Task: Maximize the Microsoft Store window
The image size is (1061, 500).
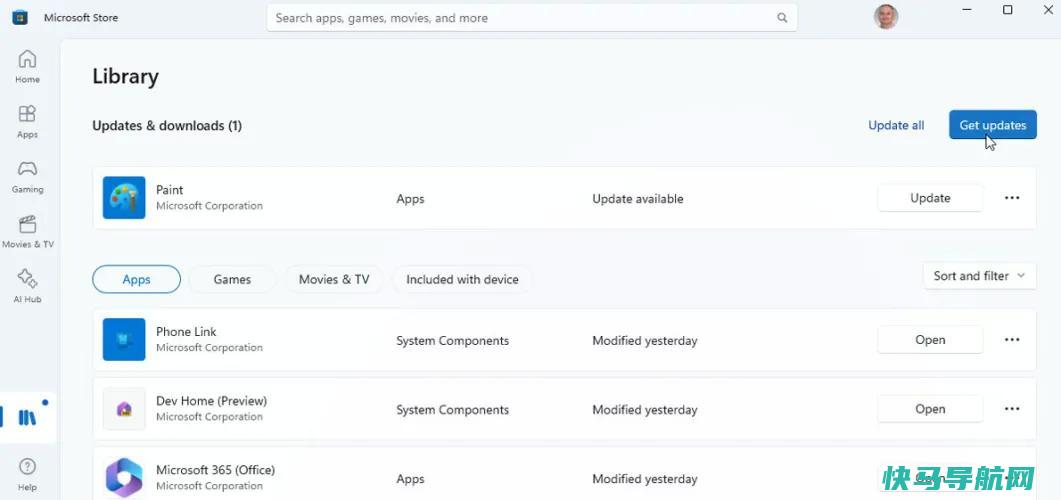Action: coord(1008,9)
